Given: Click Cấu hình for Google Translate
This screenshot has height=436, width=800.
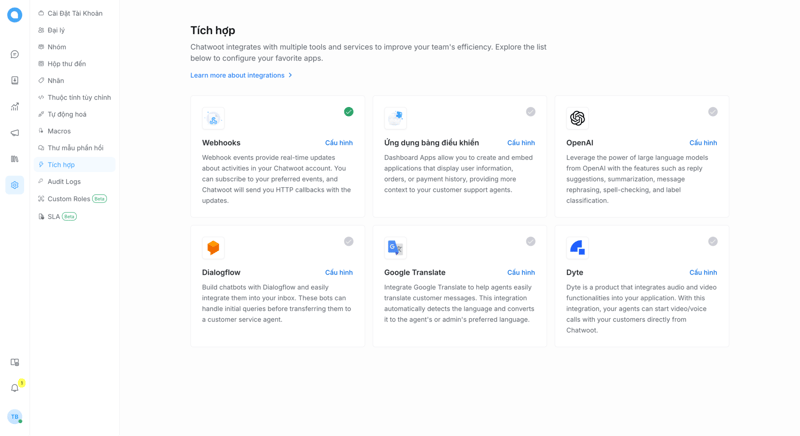Looking at the screenshot, I should [520, 272].
